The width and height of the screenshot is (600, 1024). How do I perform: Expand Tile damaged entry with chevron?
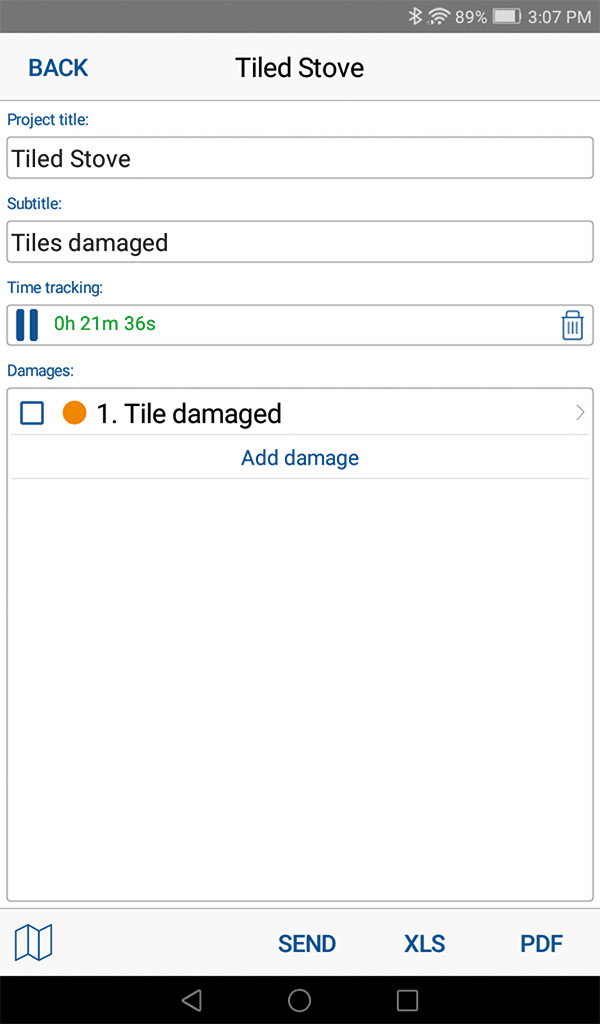point(580,413)
